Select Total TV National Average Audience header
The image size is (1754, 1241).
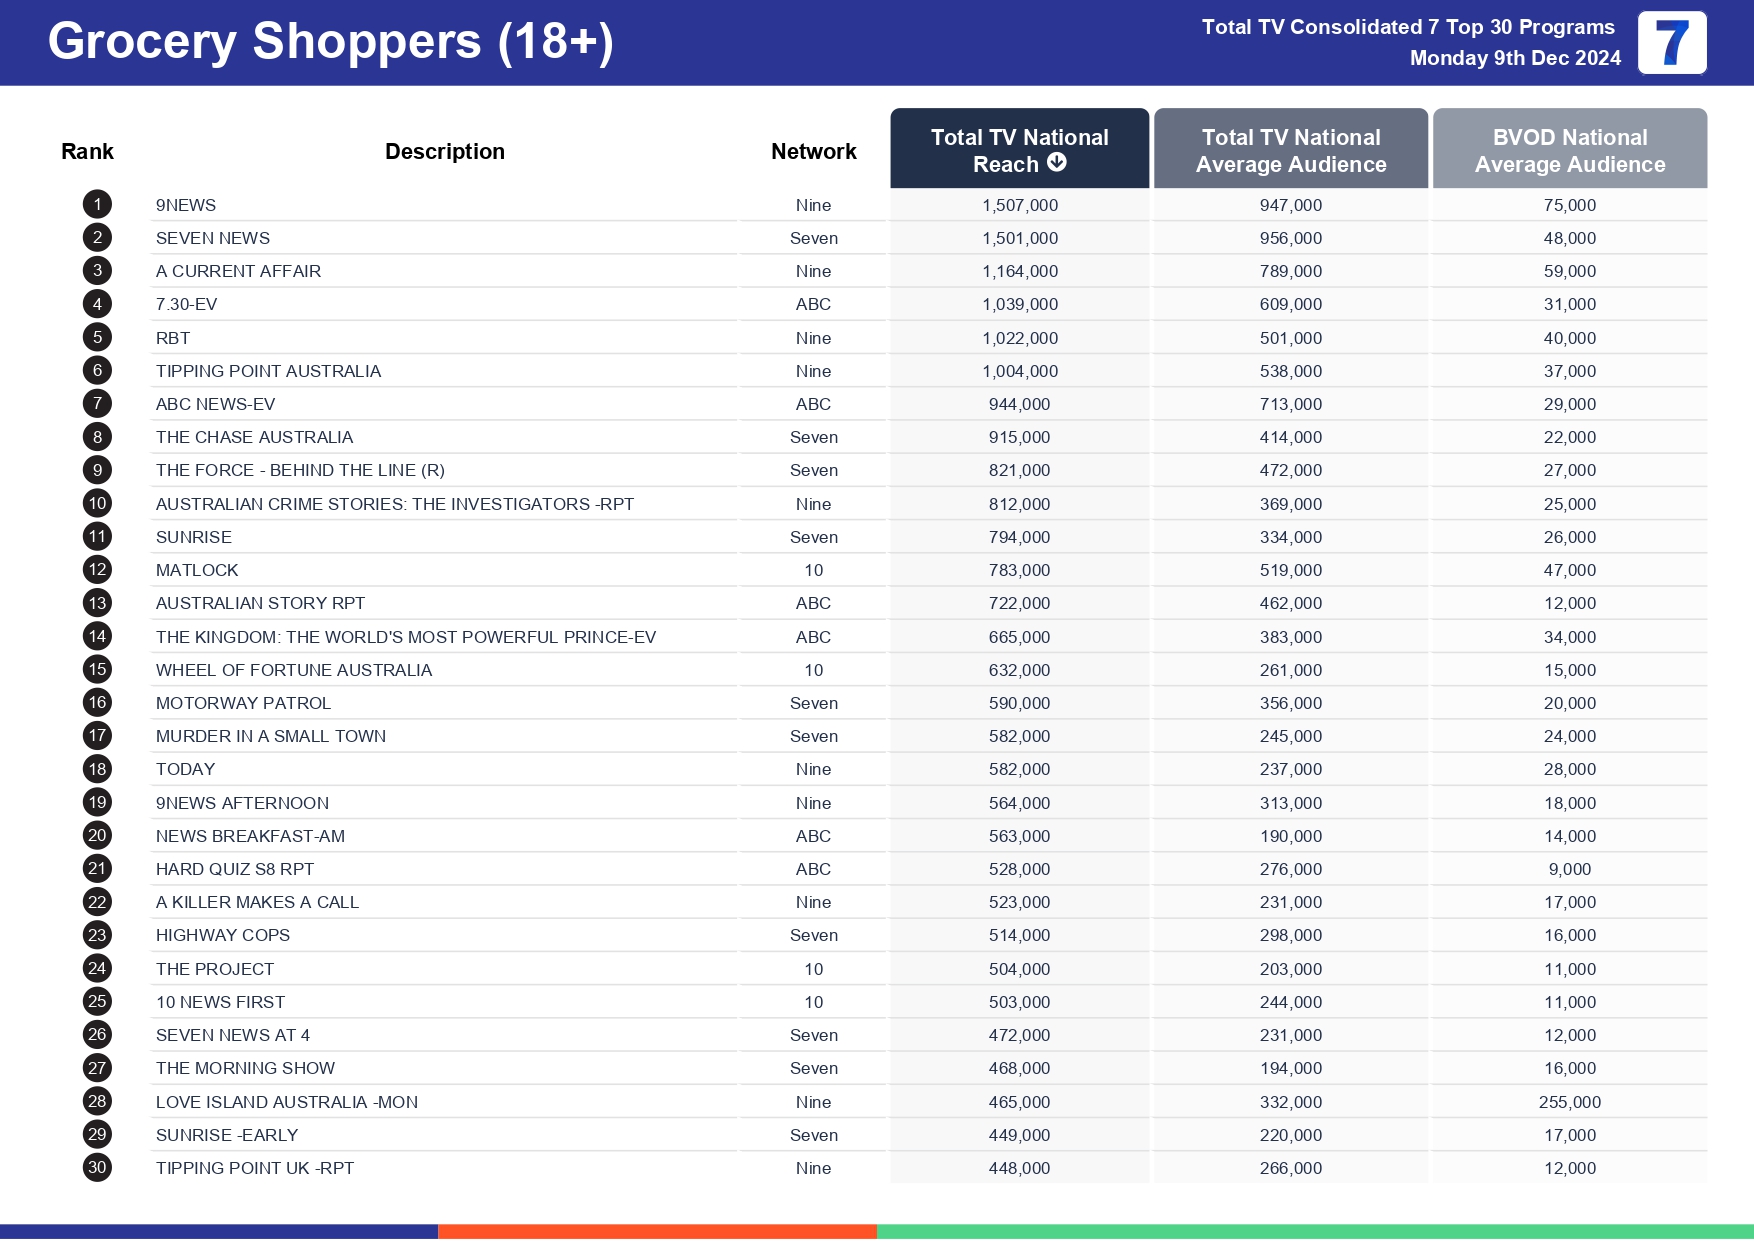pyautogui.click(x=1290, y=150)
